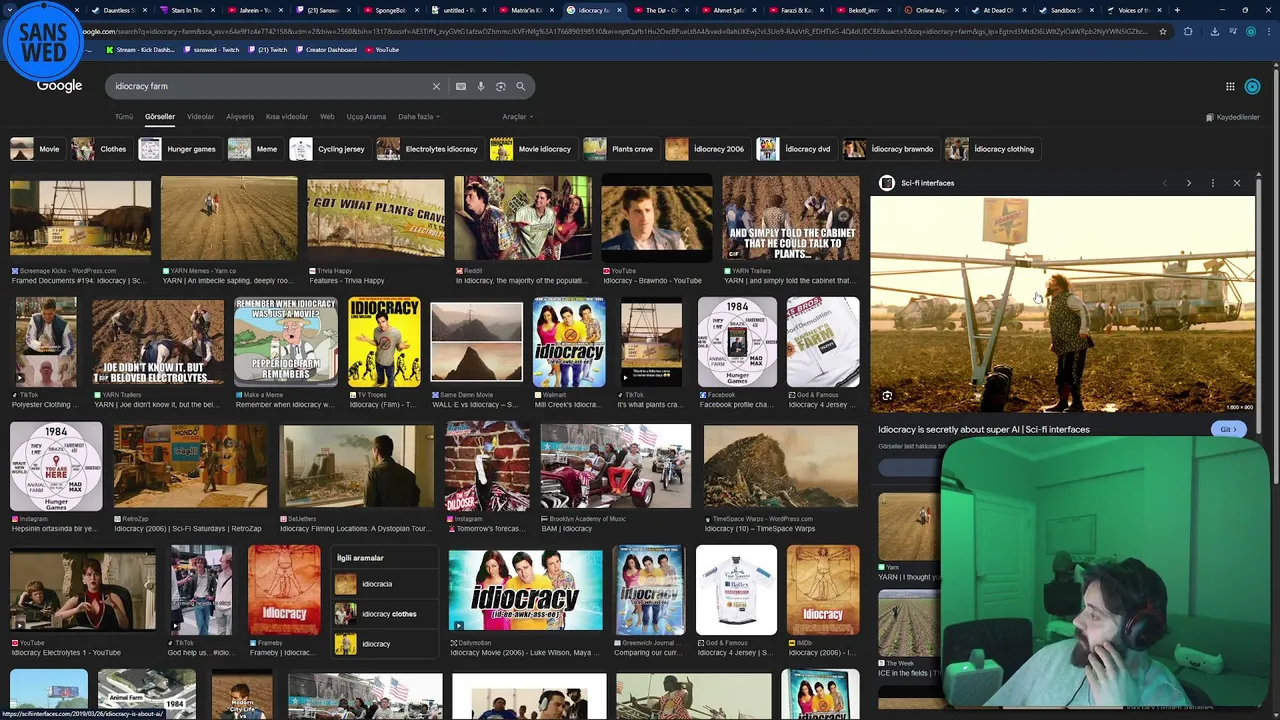Switch to the SpongeBob browser tab
1280x720 pixels.
[x=388, y=10]
